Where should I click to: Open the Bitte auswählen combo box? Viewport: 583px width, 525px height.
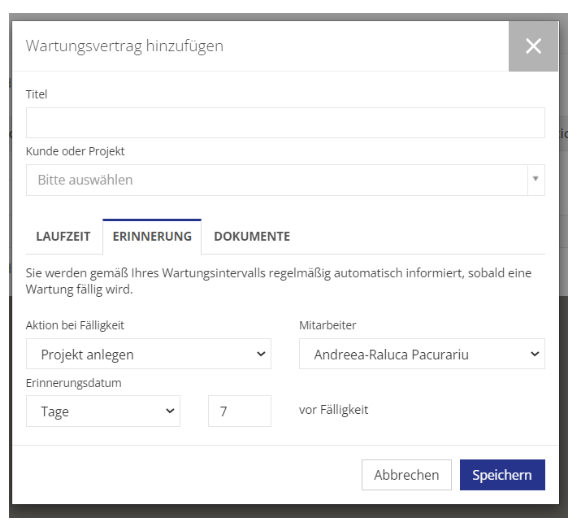click(285, 180)
